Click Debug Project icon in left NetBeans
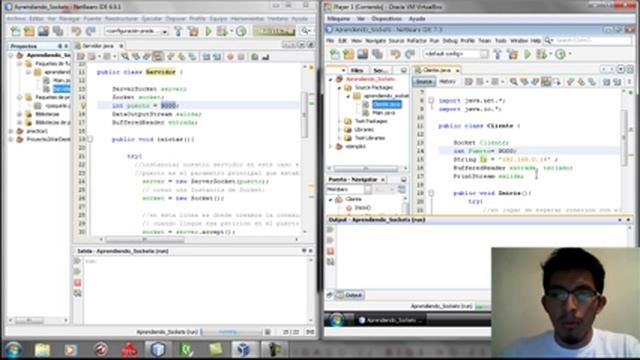640x360 pixels. coord(222,31)
